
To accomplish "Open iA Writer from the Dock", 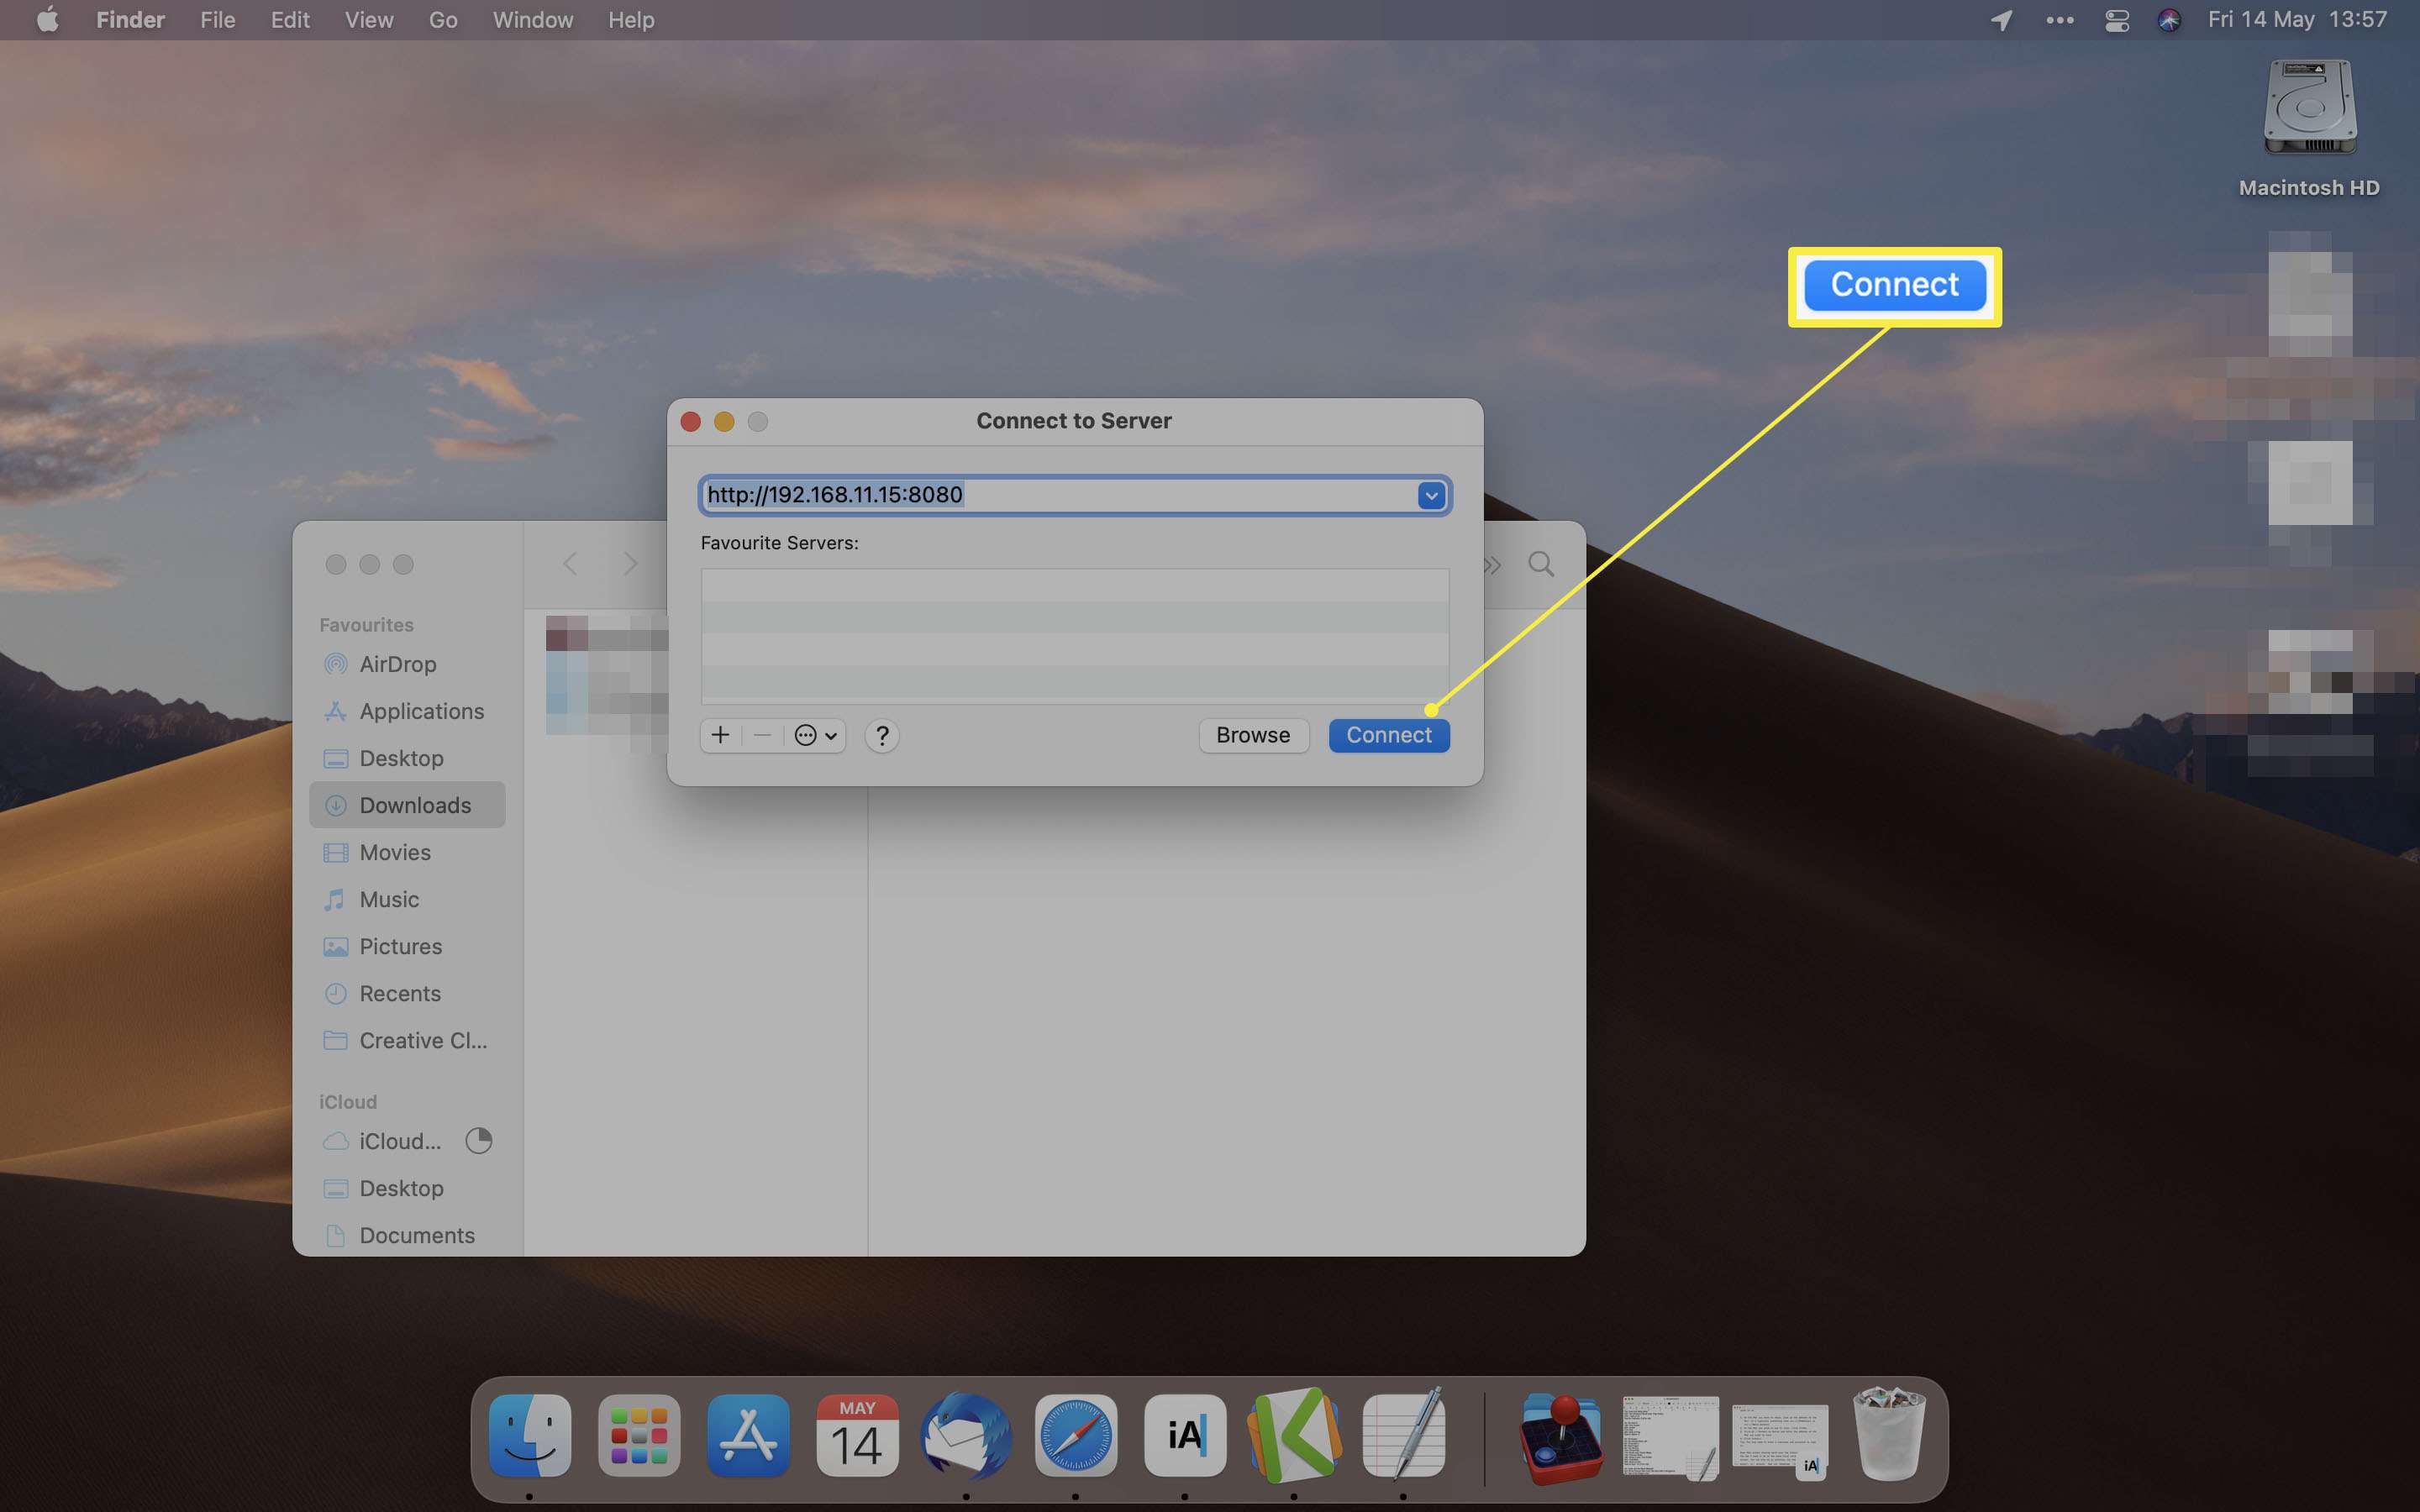I will (1185, 1435).
